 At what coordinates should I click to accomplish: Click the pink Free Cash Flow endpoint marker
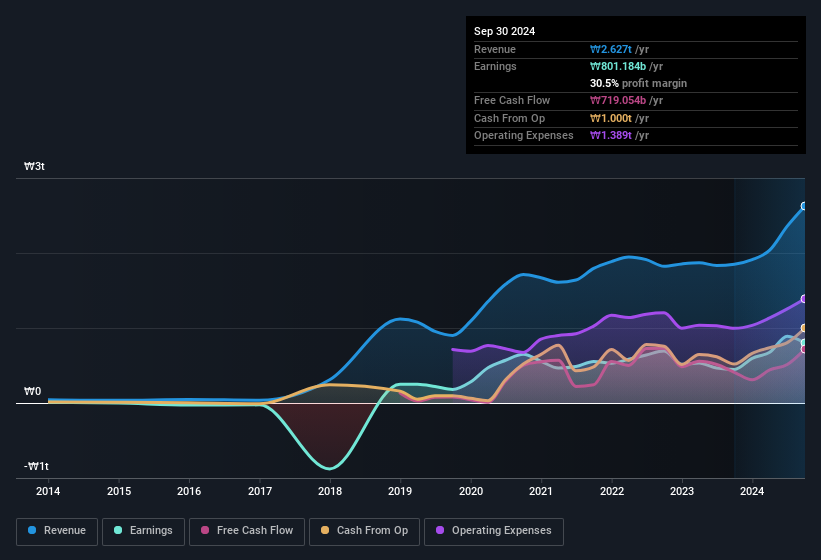804,349
